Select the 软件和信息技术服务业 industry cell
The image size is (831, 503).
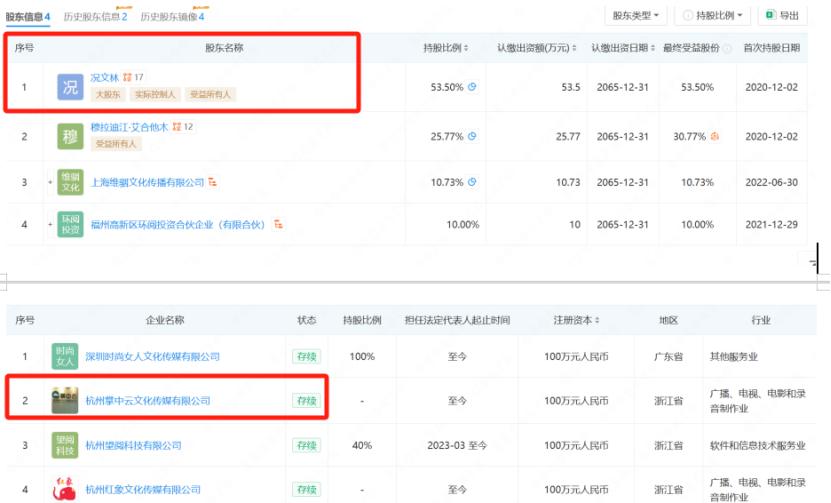(758, 445)
